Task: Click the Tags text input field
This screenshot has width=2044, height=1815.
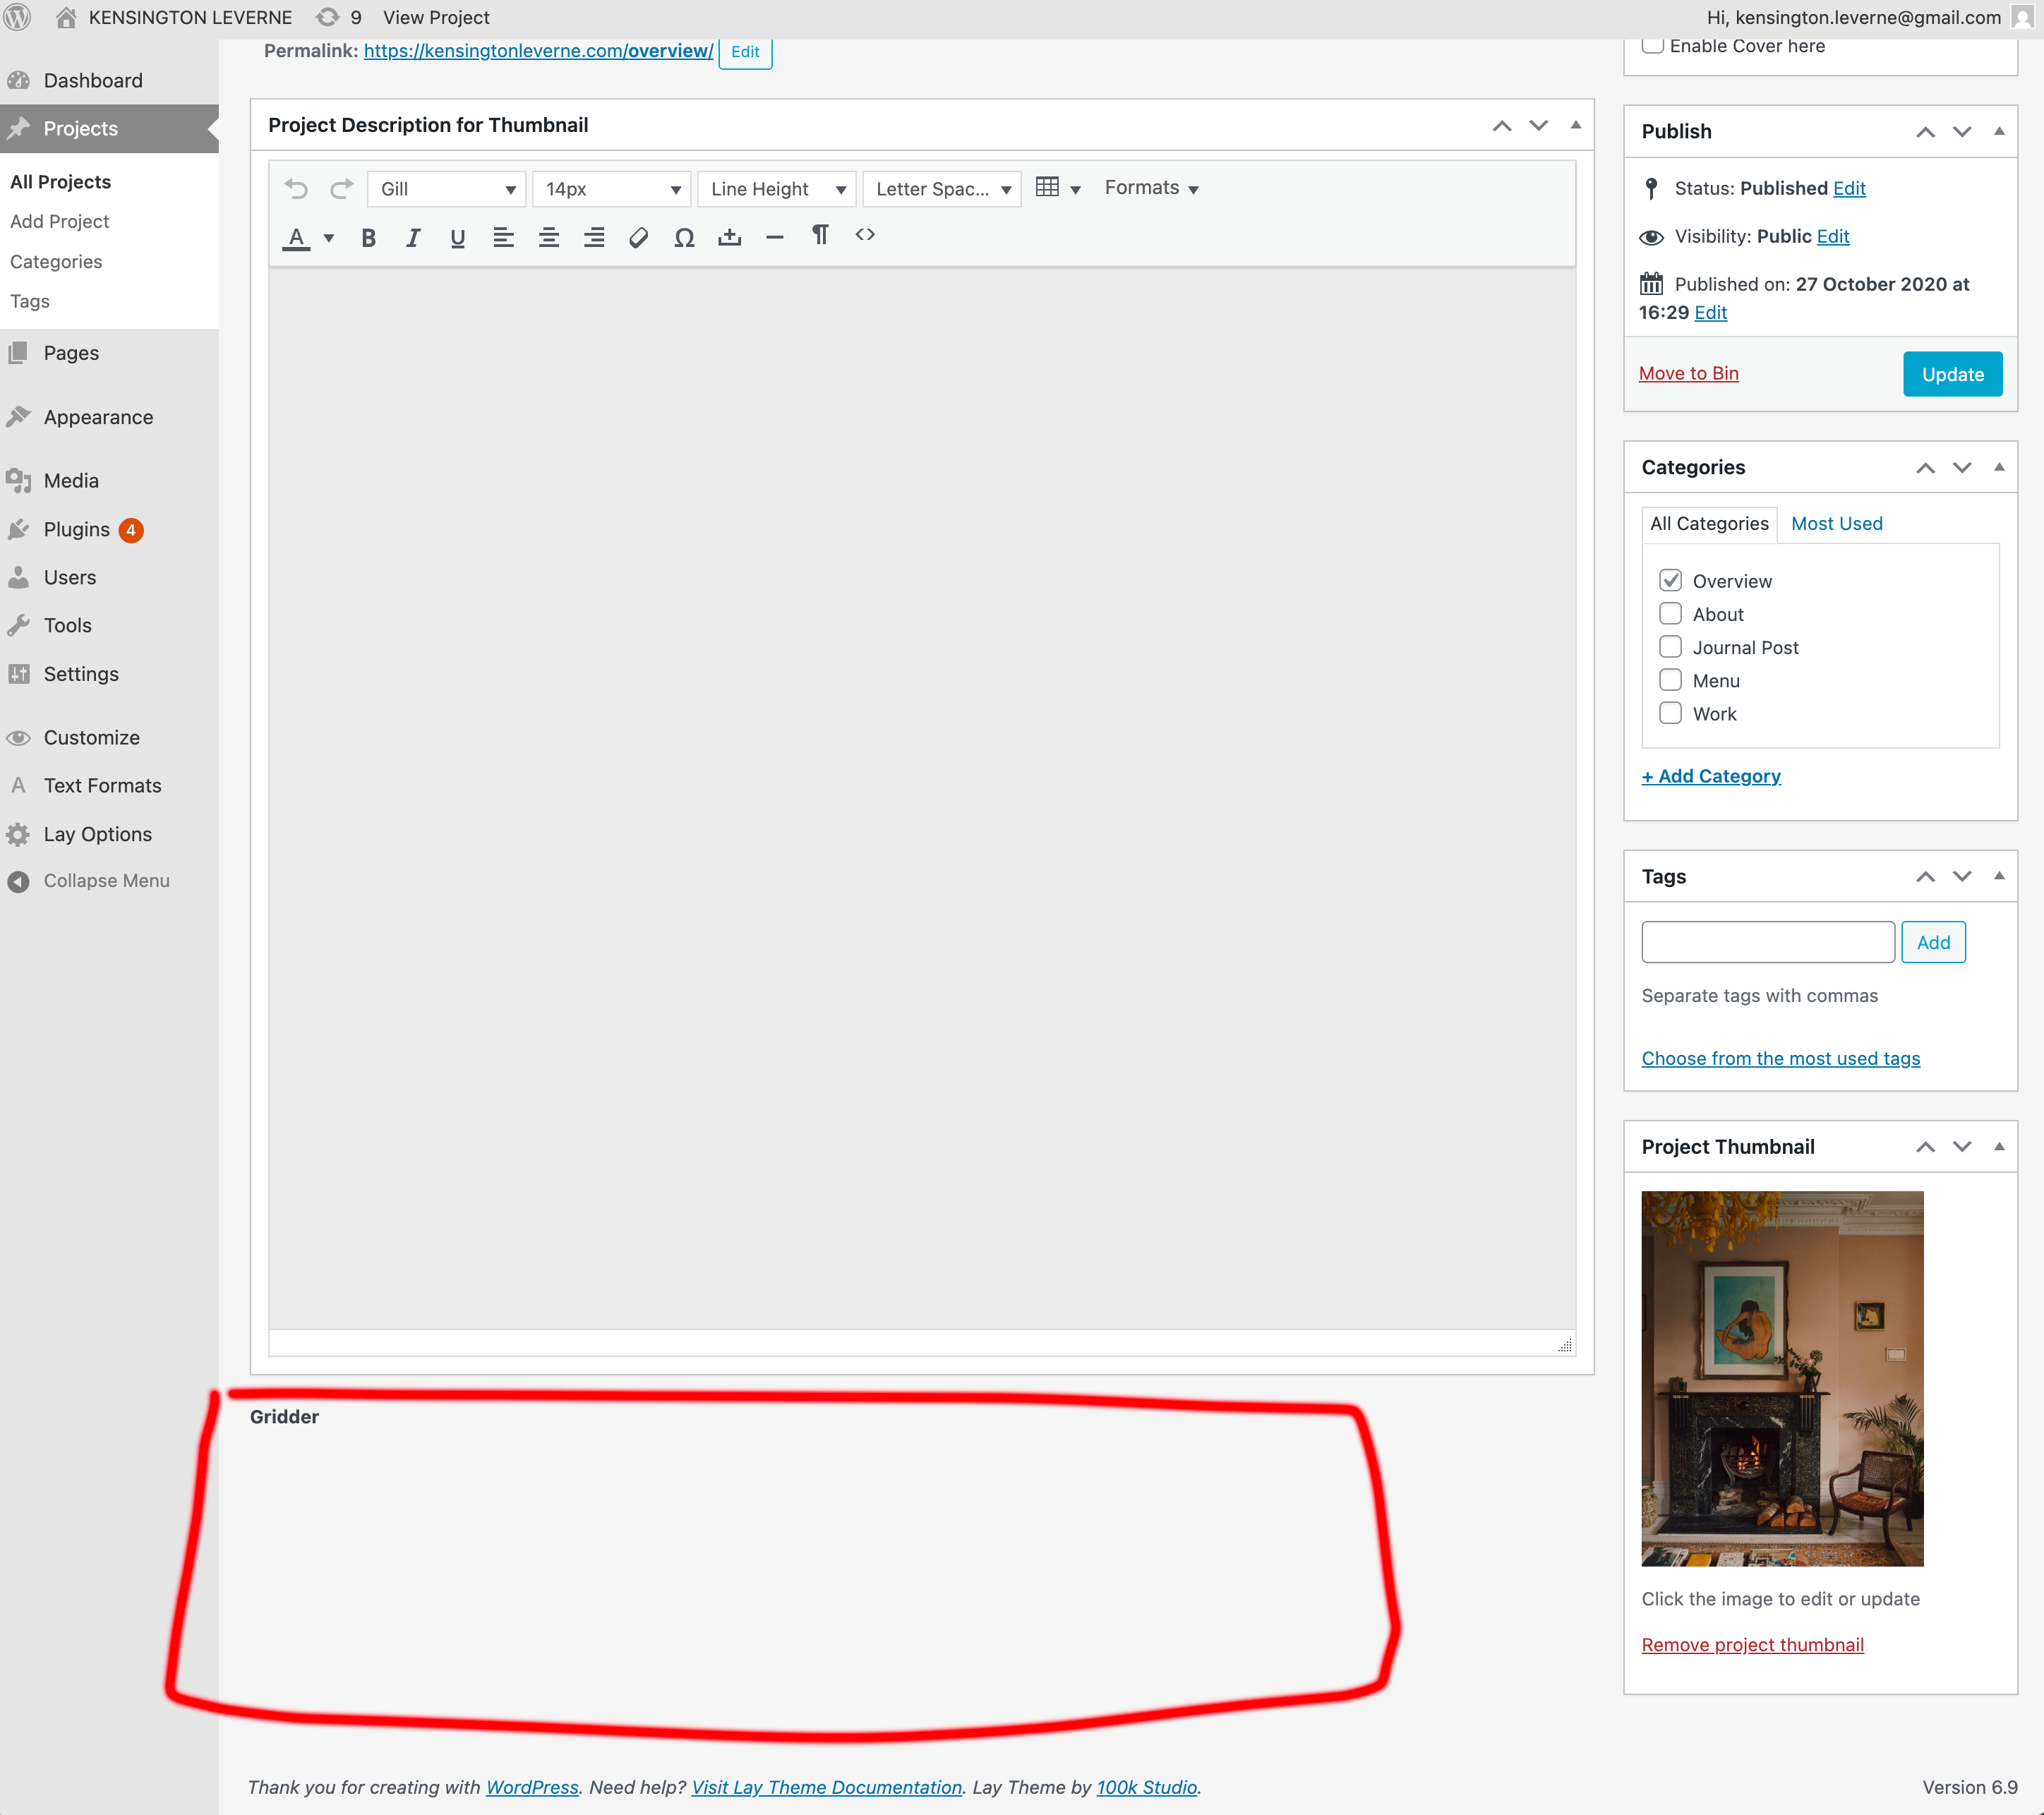Action: click(x=1767, y=942)
